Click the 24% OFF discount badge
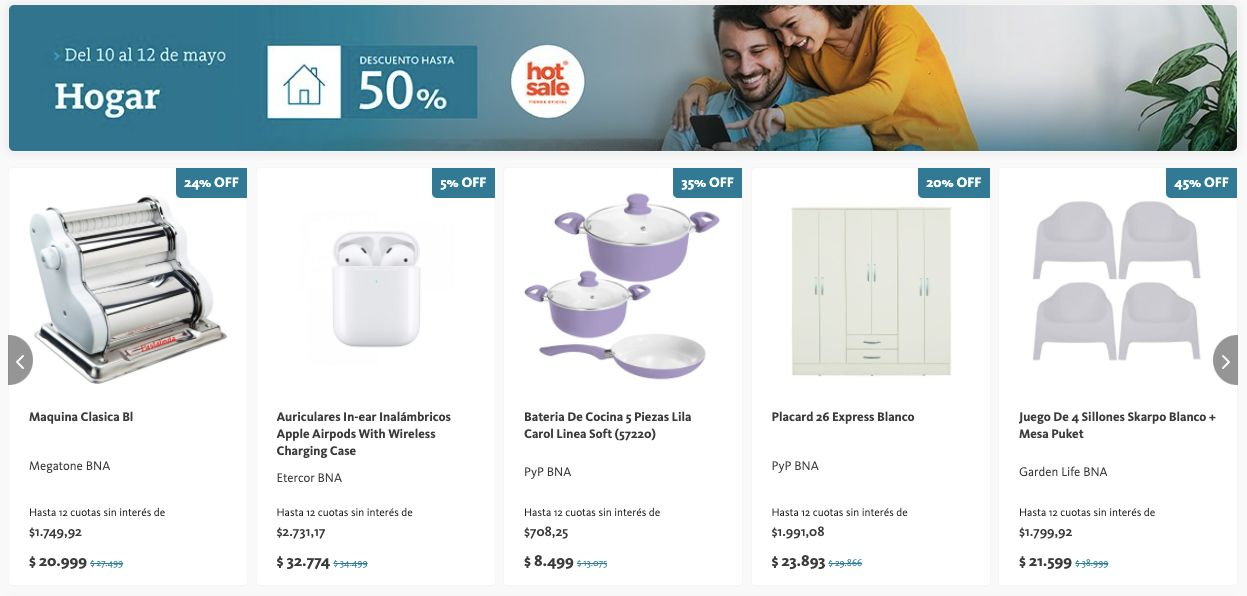Viewport: 1247px width, 596px height. click(x=211, y=183)
